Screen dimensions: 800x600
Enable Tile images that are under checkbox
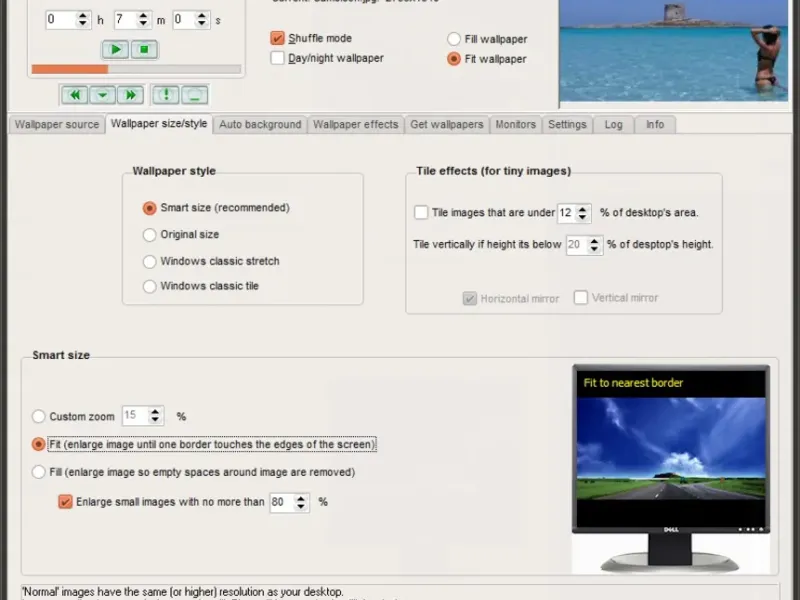click(x=421, y=212)
